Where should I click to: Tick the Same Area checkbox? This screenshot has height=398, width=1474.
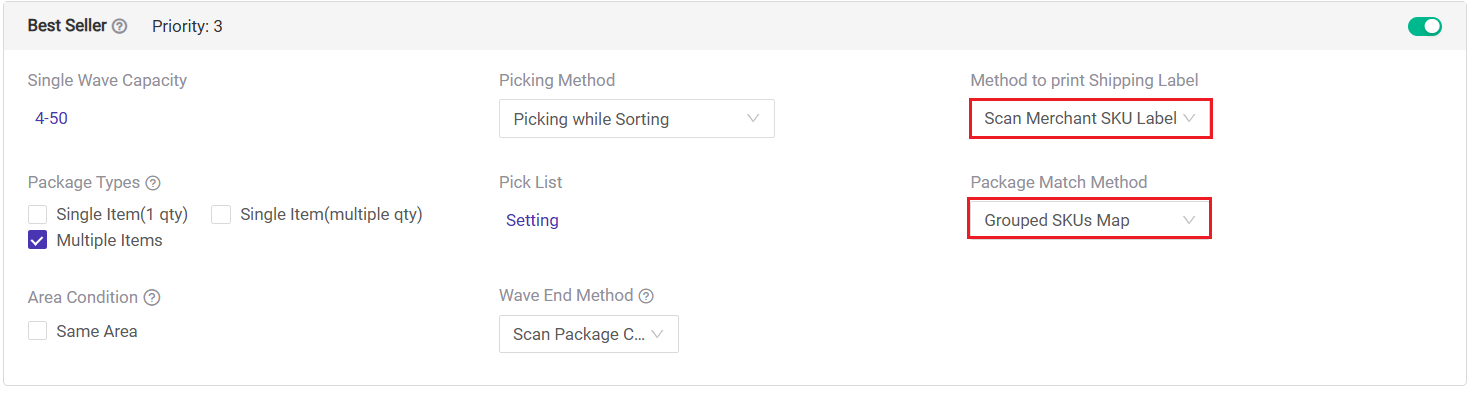tap(38, 331)
